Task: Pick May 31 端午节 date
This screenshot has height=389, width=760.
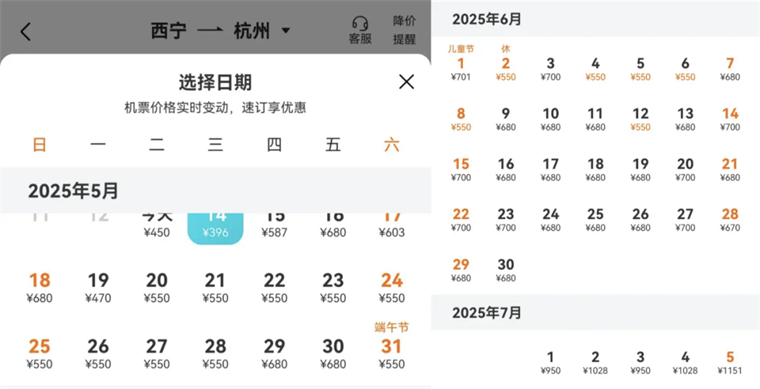Action: [392, 345]
